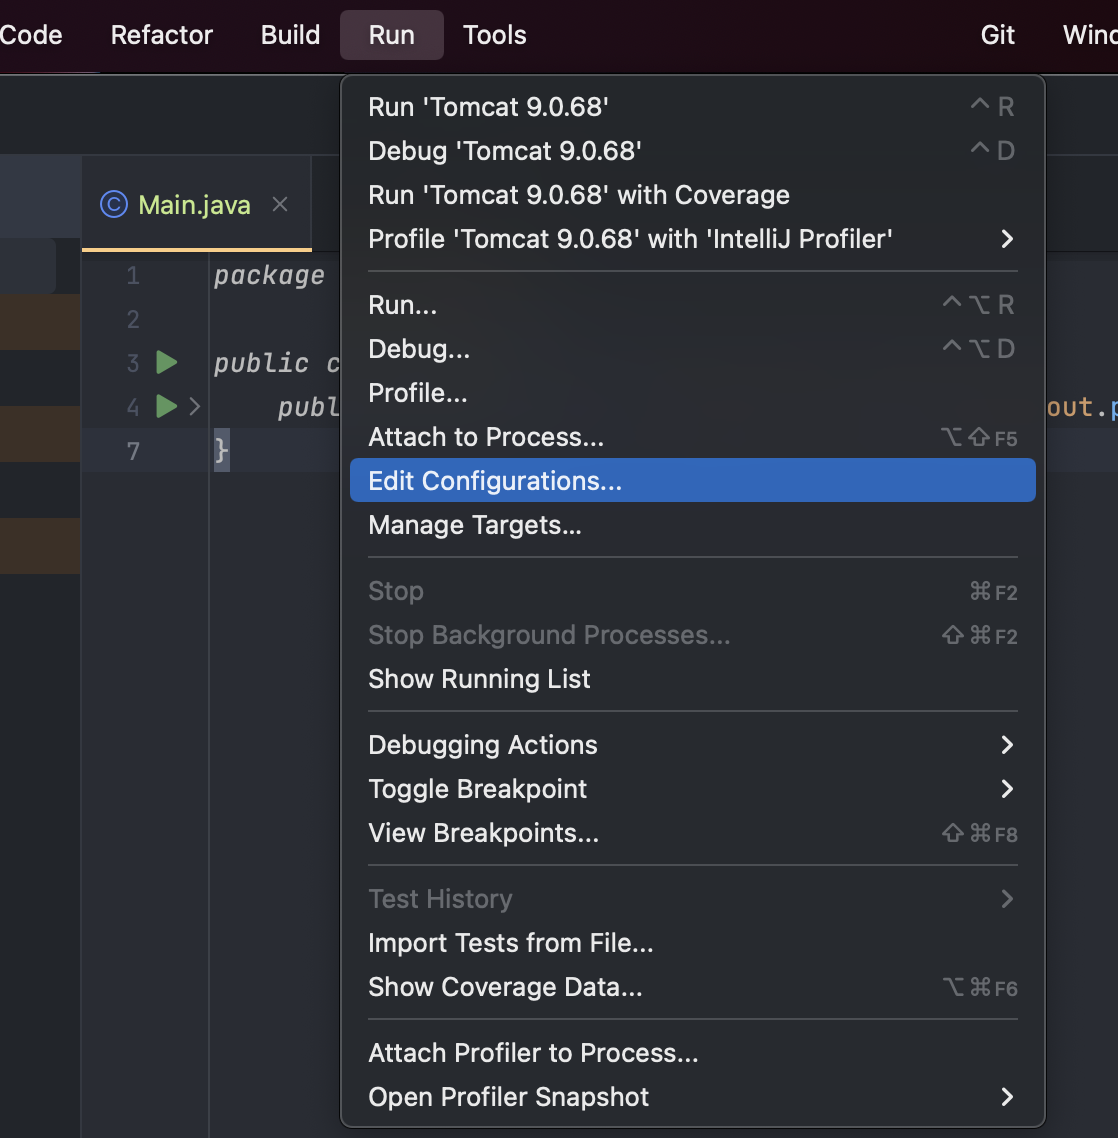The height and width of the screenshot is (1138, 1118).
Task: Choose the Debug... menu entry
Action: click(693, 349)
